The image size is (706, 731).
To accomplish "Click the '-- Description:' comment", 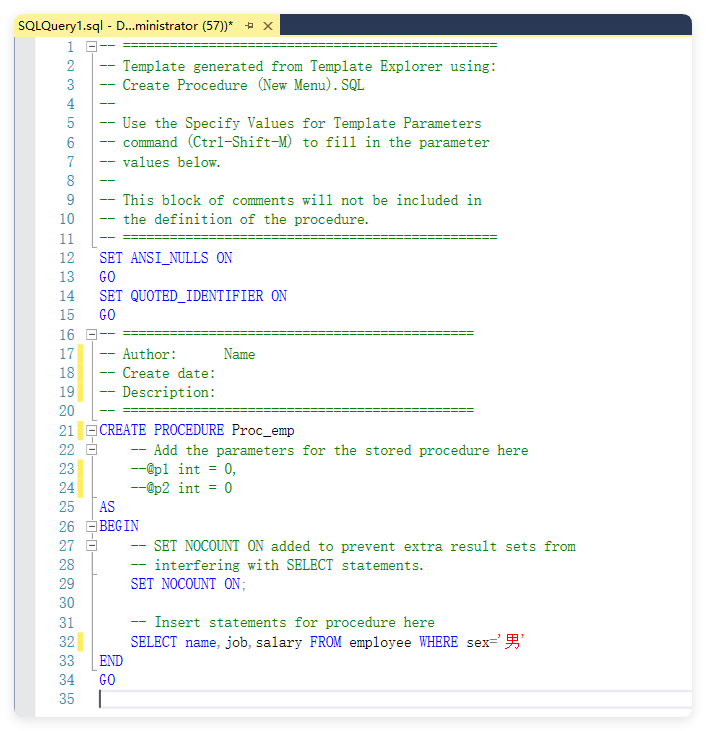I will coord(157,393).
